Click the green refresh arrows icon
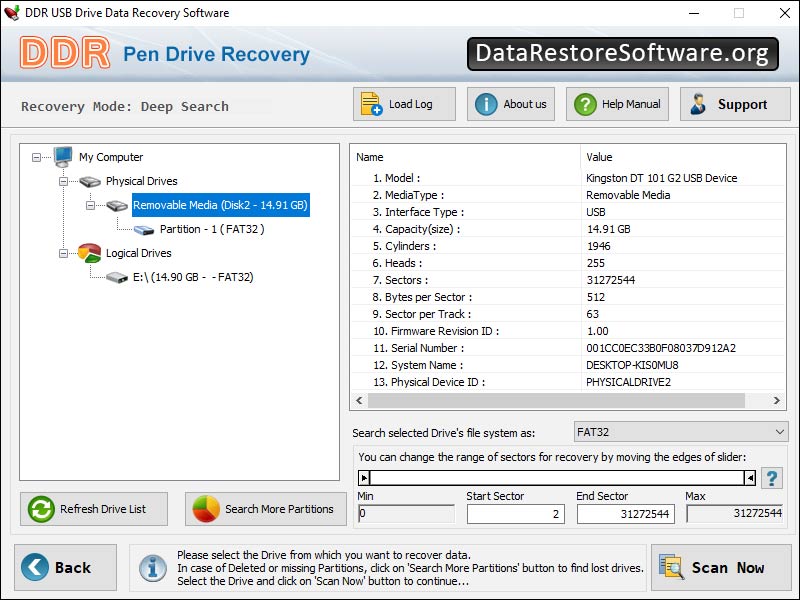This screenshot has width=800, height=600. [x=41, y=509]
